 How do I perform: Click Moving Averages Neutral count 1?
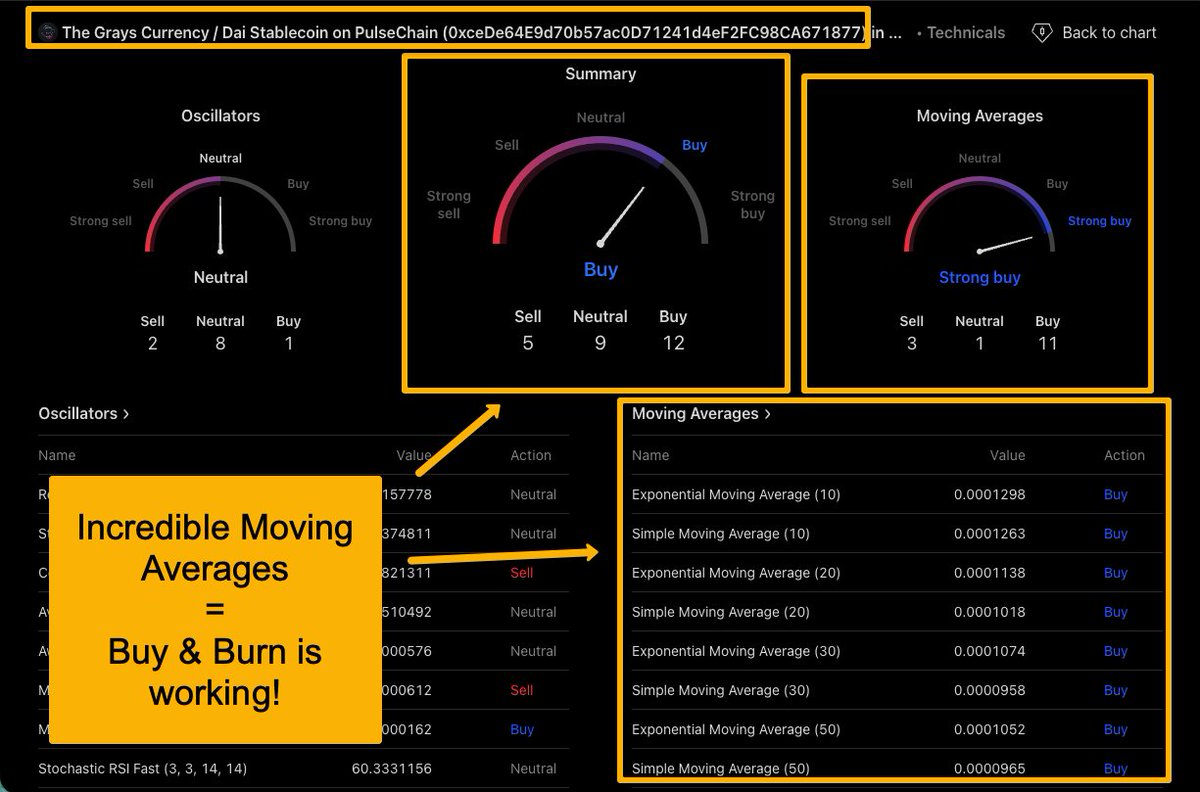[979, 343]
